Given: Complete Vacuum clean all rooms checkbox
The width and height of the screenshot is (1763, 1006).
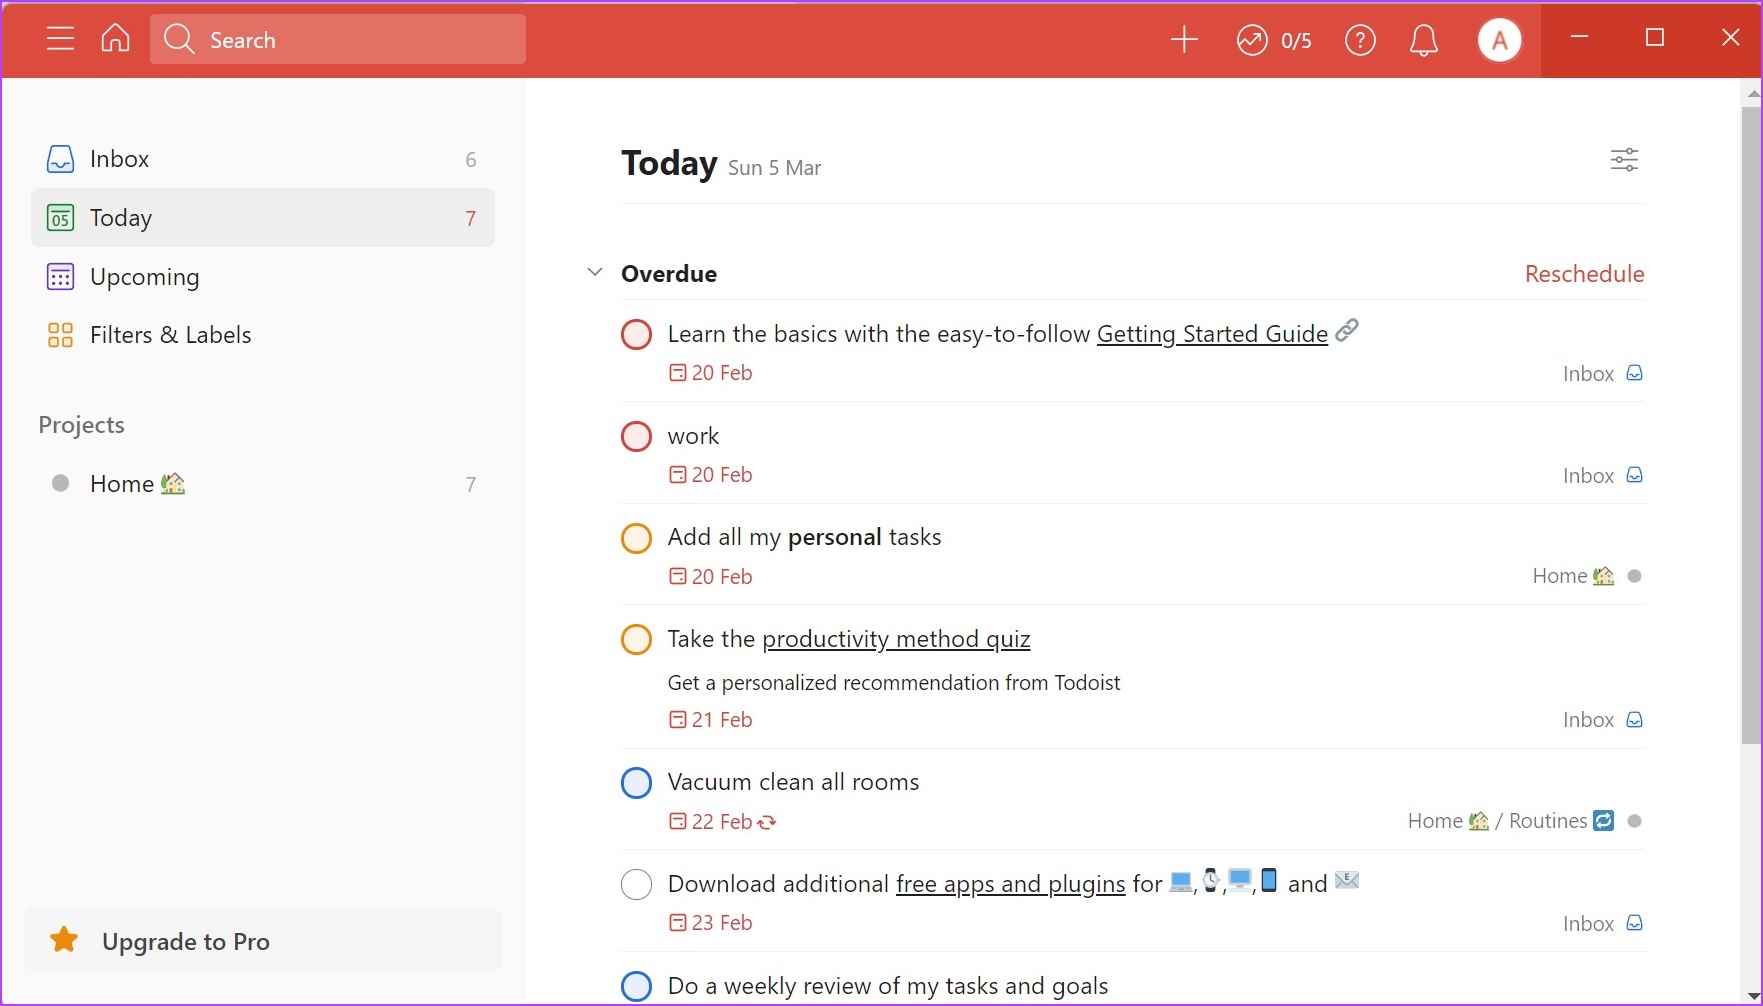Looking at the screenshot, I should (x=636, y=783).
